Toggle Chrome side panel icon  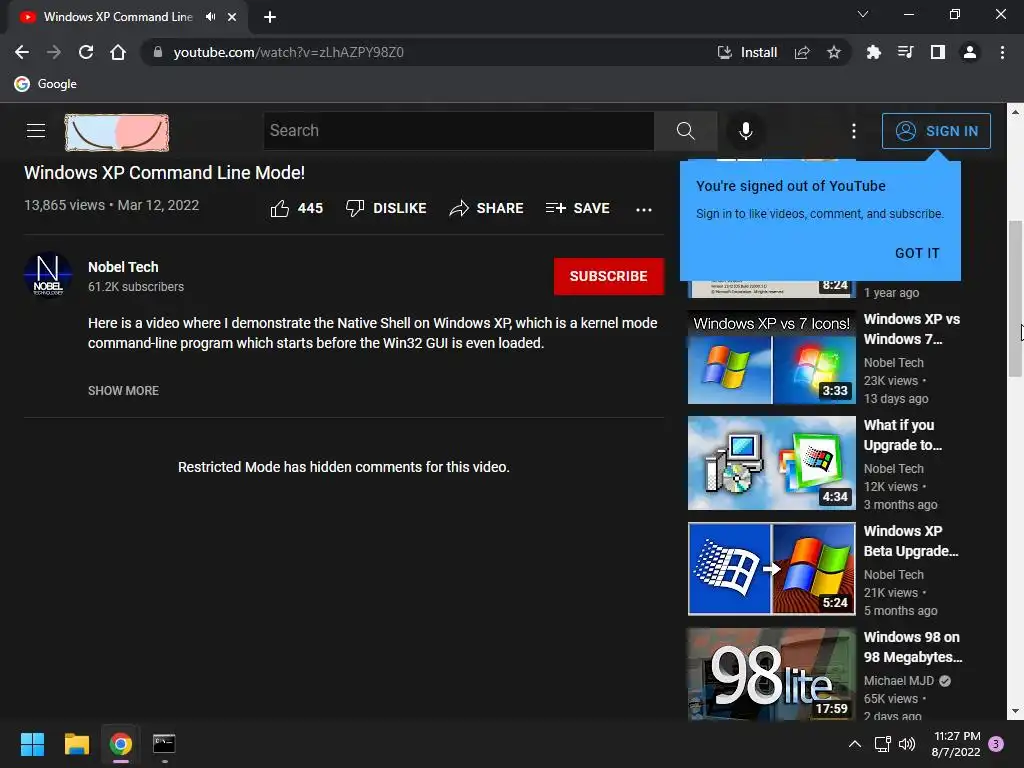(938, 52)
